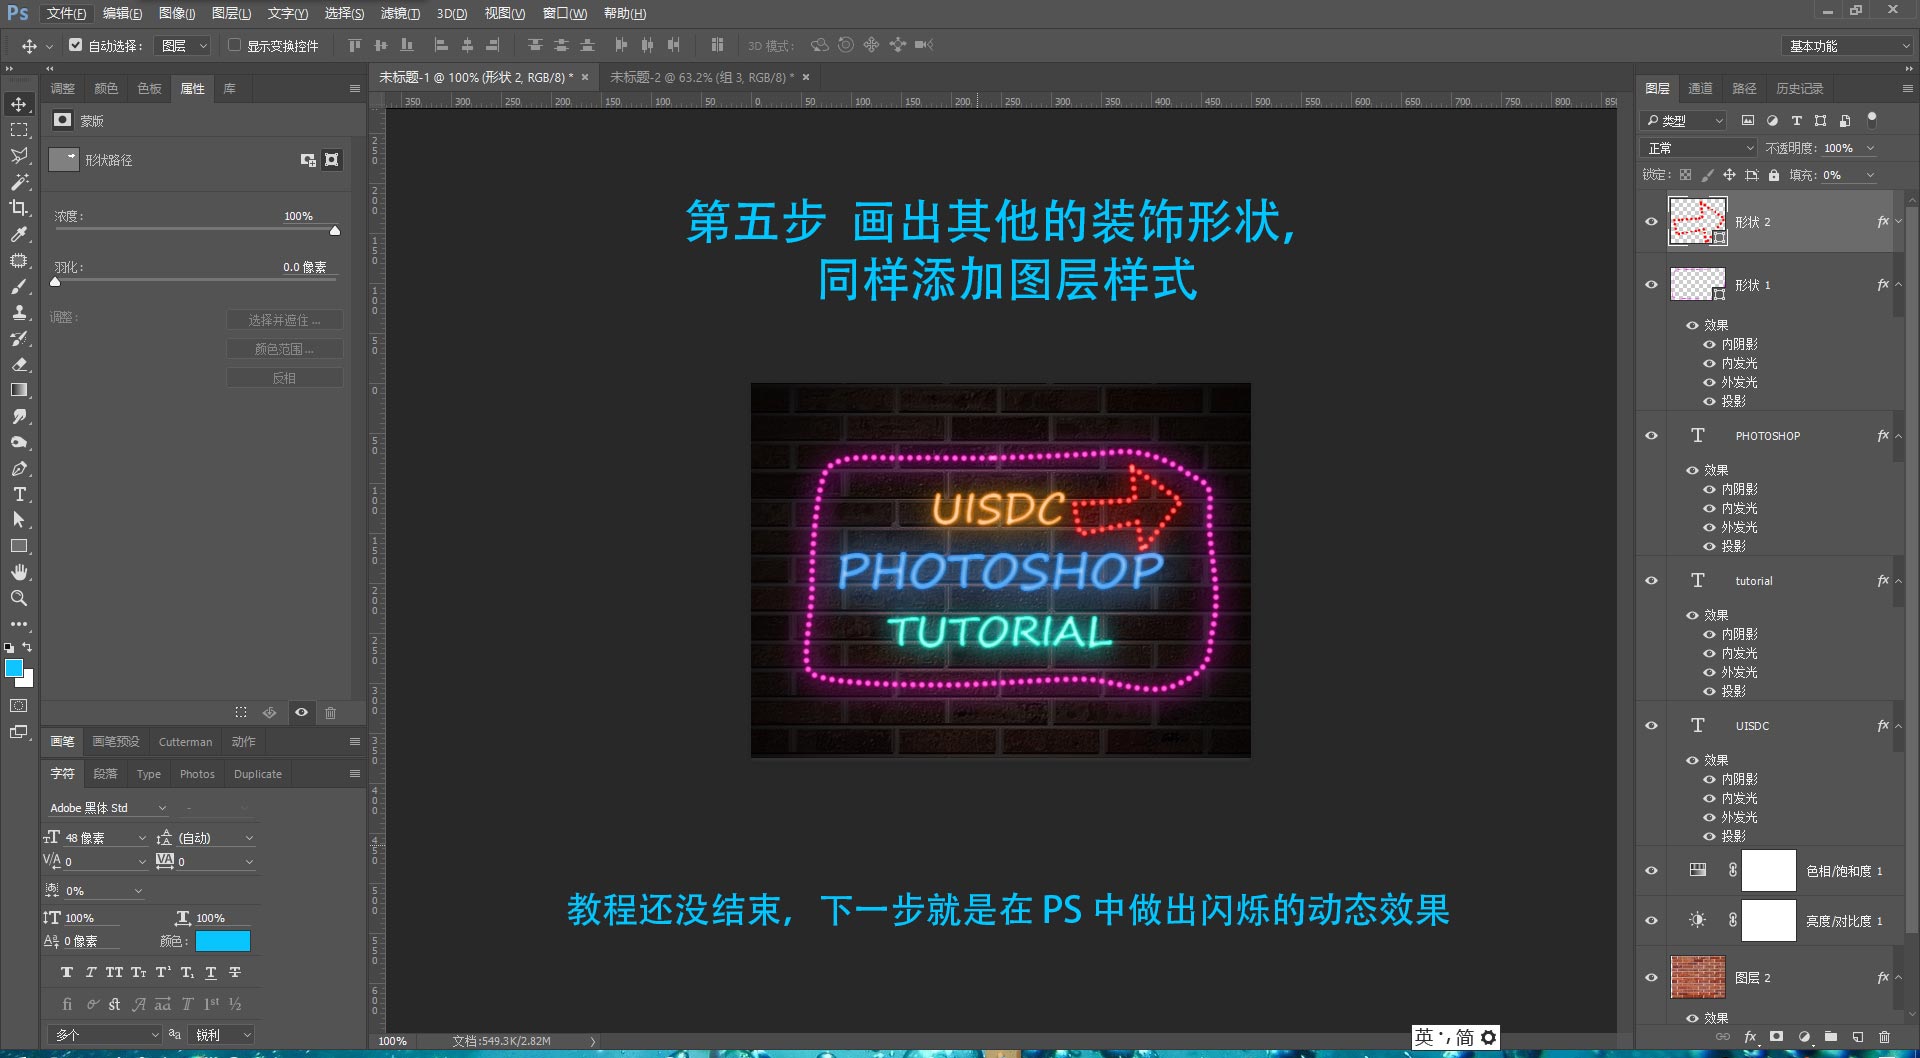This screenshot has width=1920, height=1058.
Task: Delete the mask with the properties trash icon
Action: (330, 713)
